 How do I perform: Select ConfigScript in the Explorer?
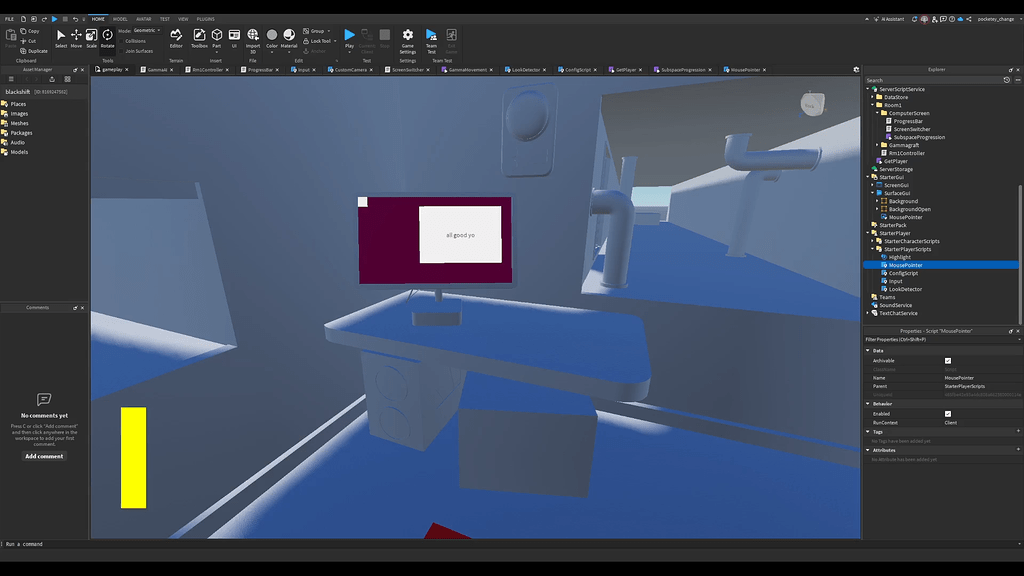pyautogui.click(x=903, y=273)
